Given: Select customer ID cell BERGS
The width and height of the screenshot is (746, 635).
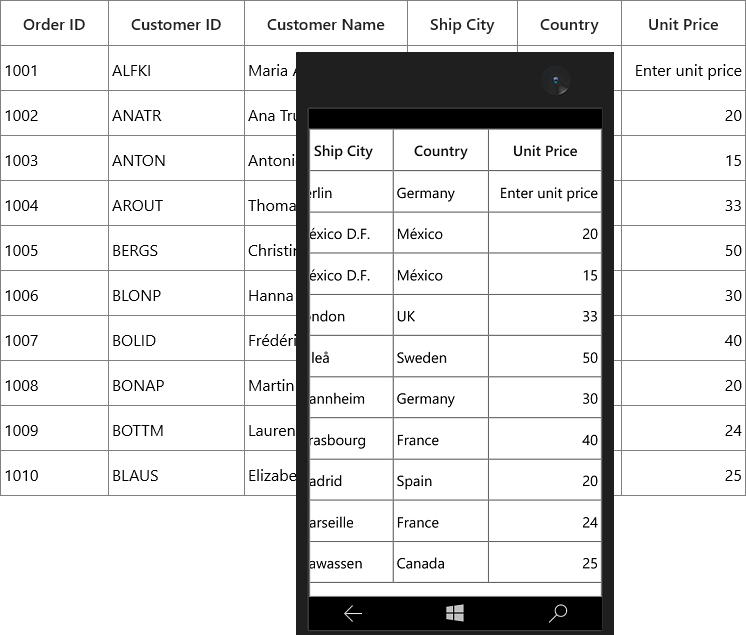Looking at the screenshot, I should click(177, 248).
